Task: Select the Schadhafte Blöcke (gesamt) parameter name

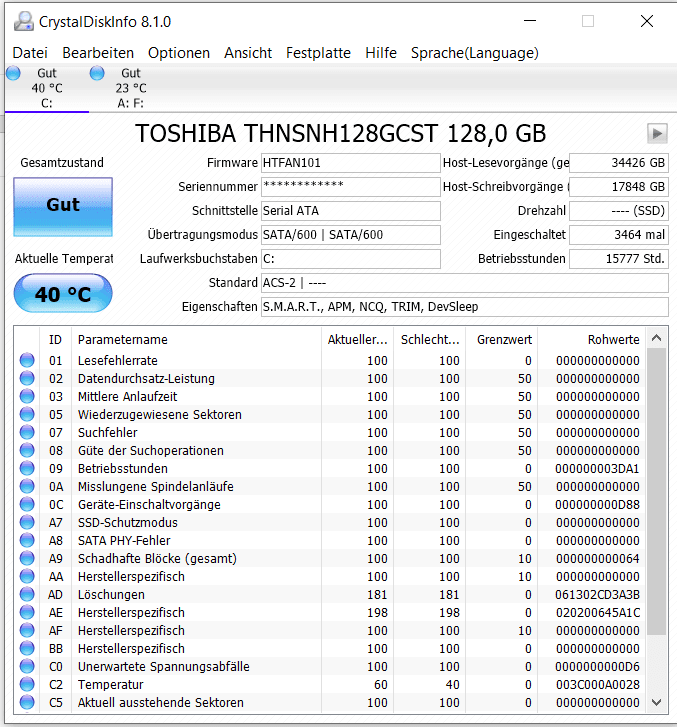Action: coord(157,559)
